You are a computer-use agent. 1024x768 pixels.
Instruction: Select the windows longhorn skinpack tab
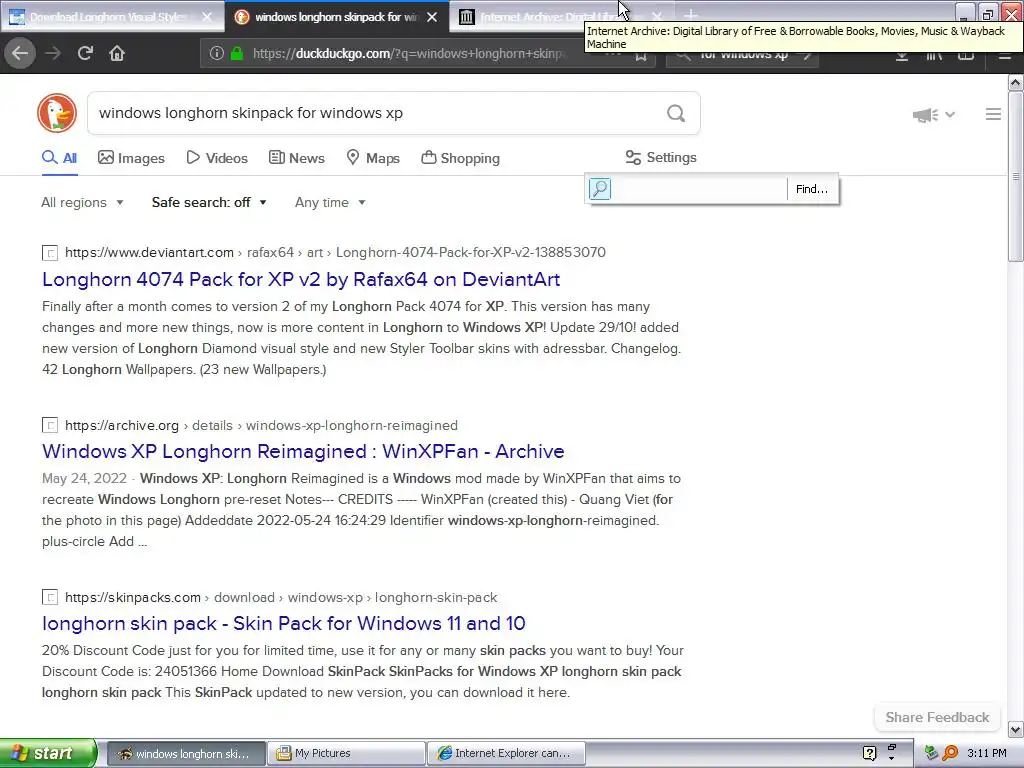tap(335, 17)
